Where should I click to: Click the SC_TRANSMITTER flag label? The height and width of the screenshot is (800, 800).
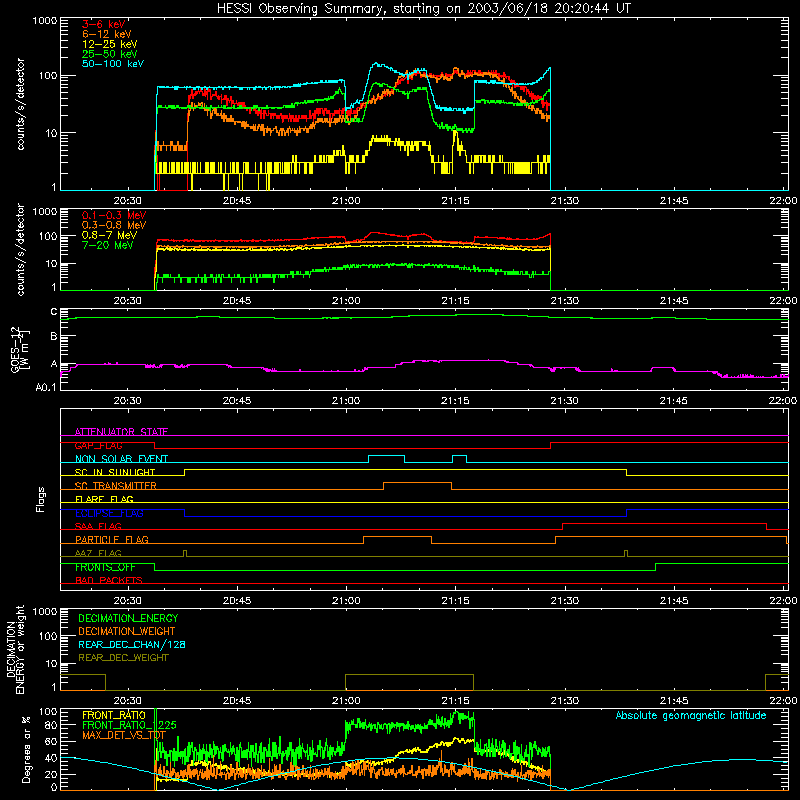point(116,486)
